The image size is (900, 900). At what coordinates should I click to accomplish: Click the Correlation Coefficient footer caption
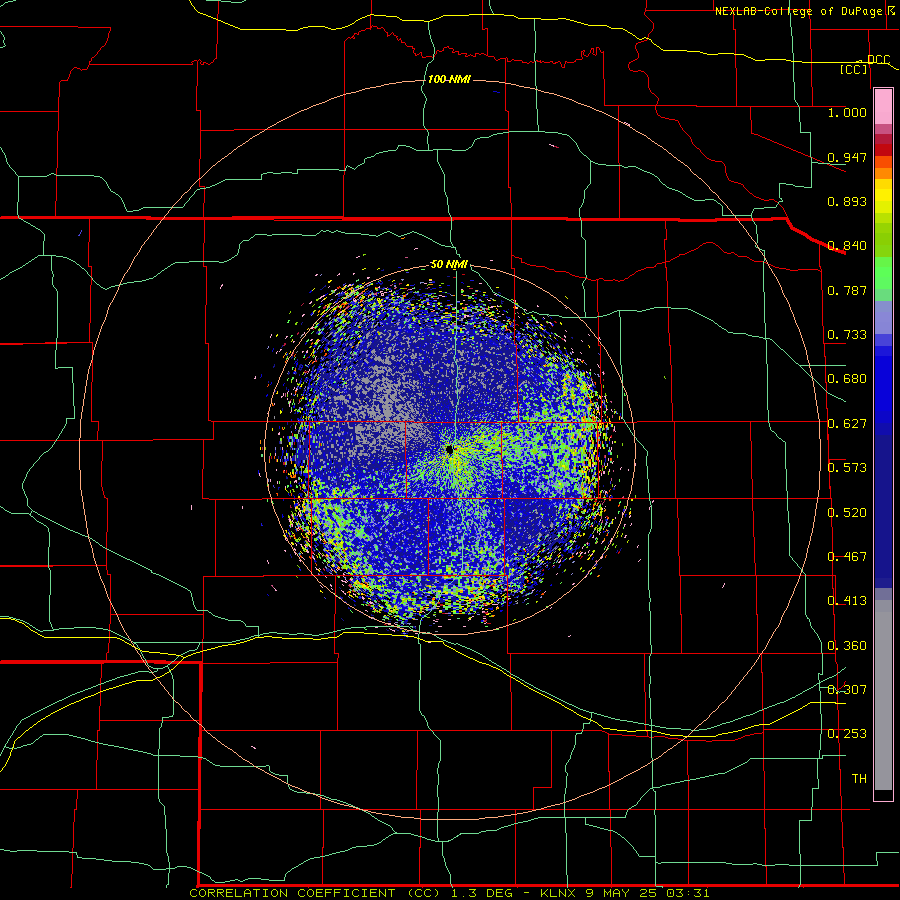449,893
